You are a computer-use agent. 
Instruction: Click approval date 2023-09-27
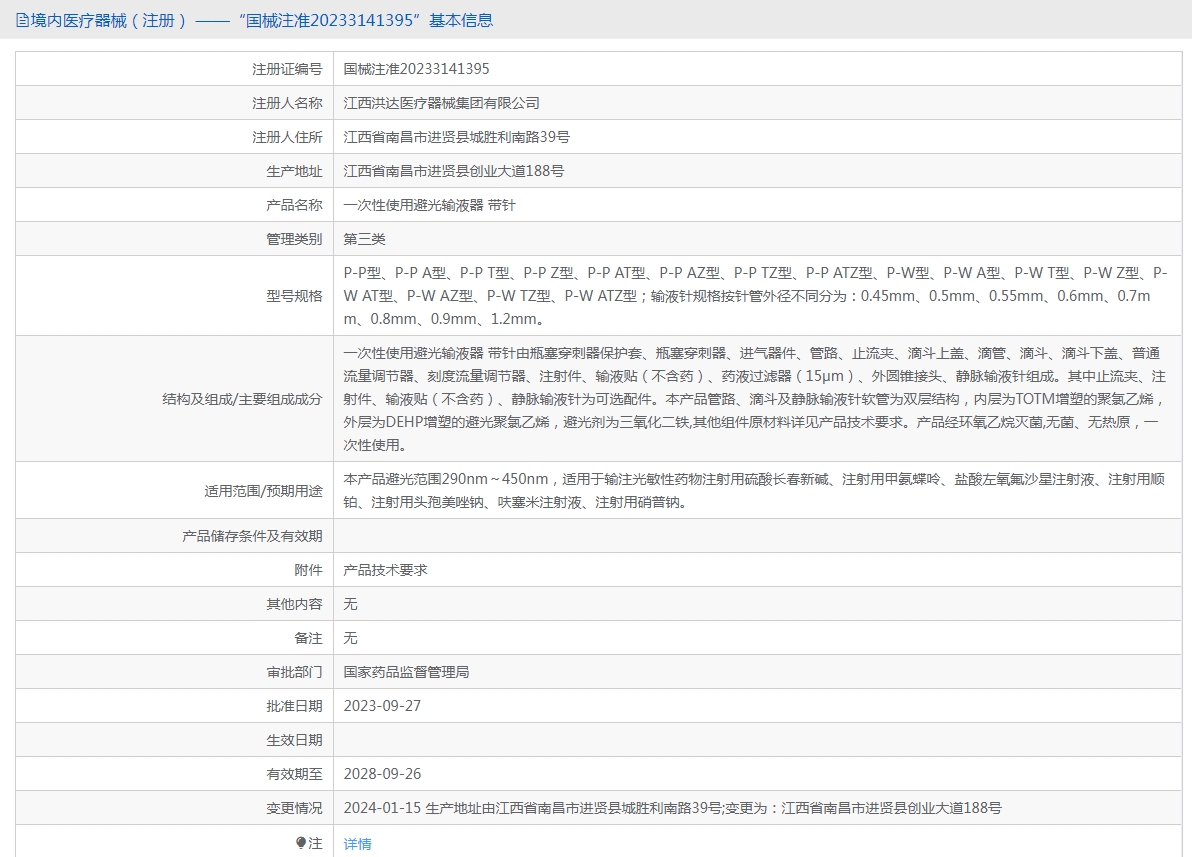coord(382,706)
